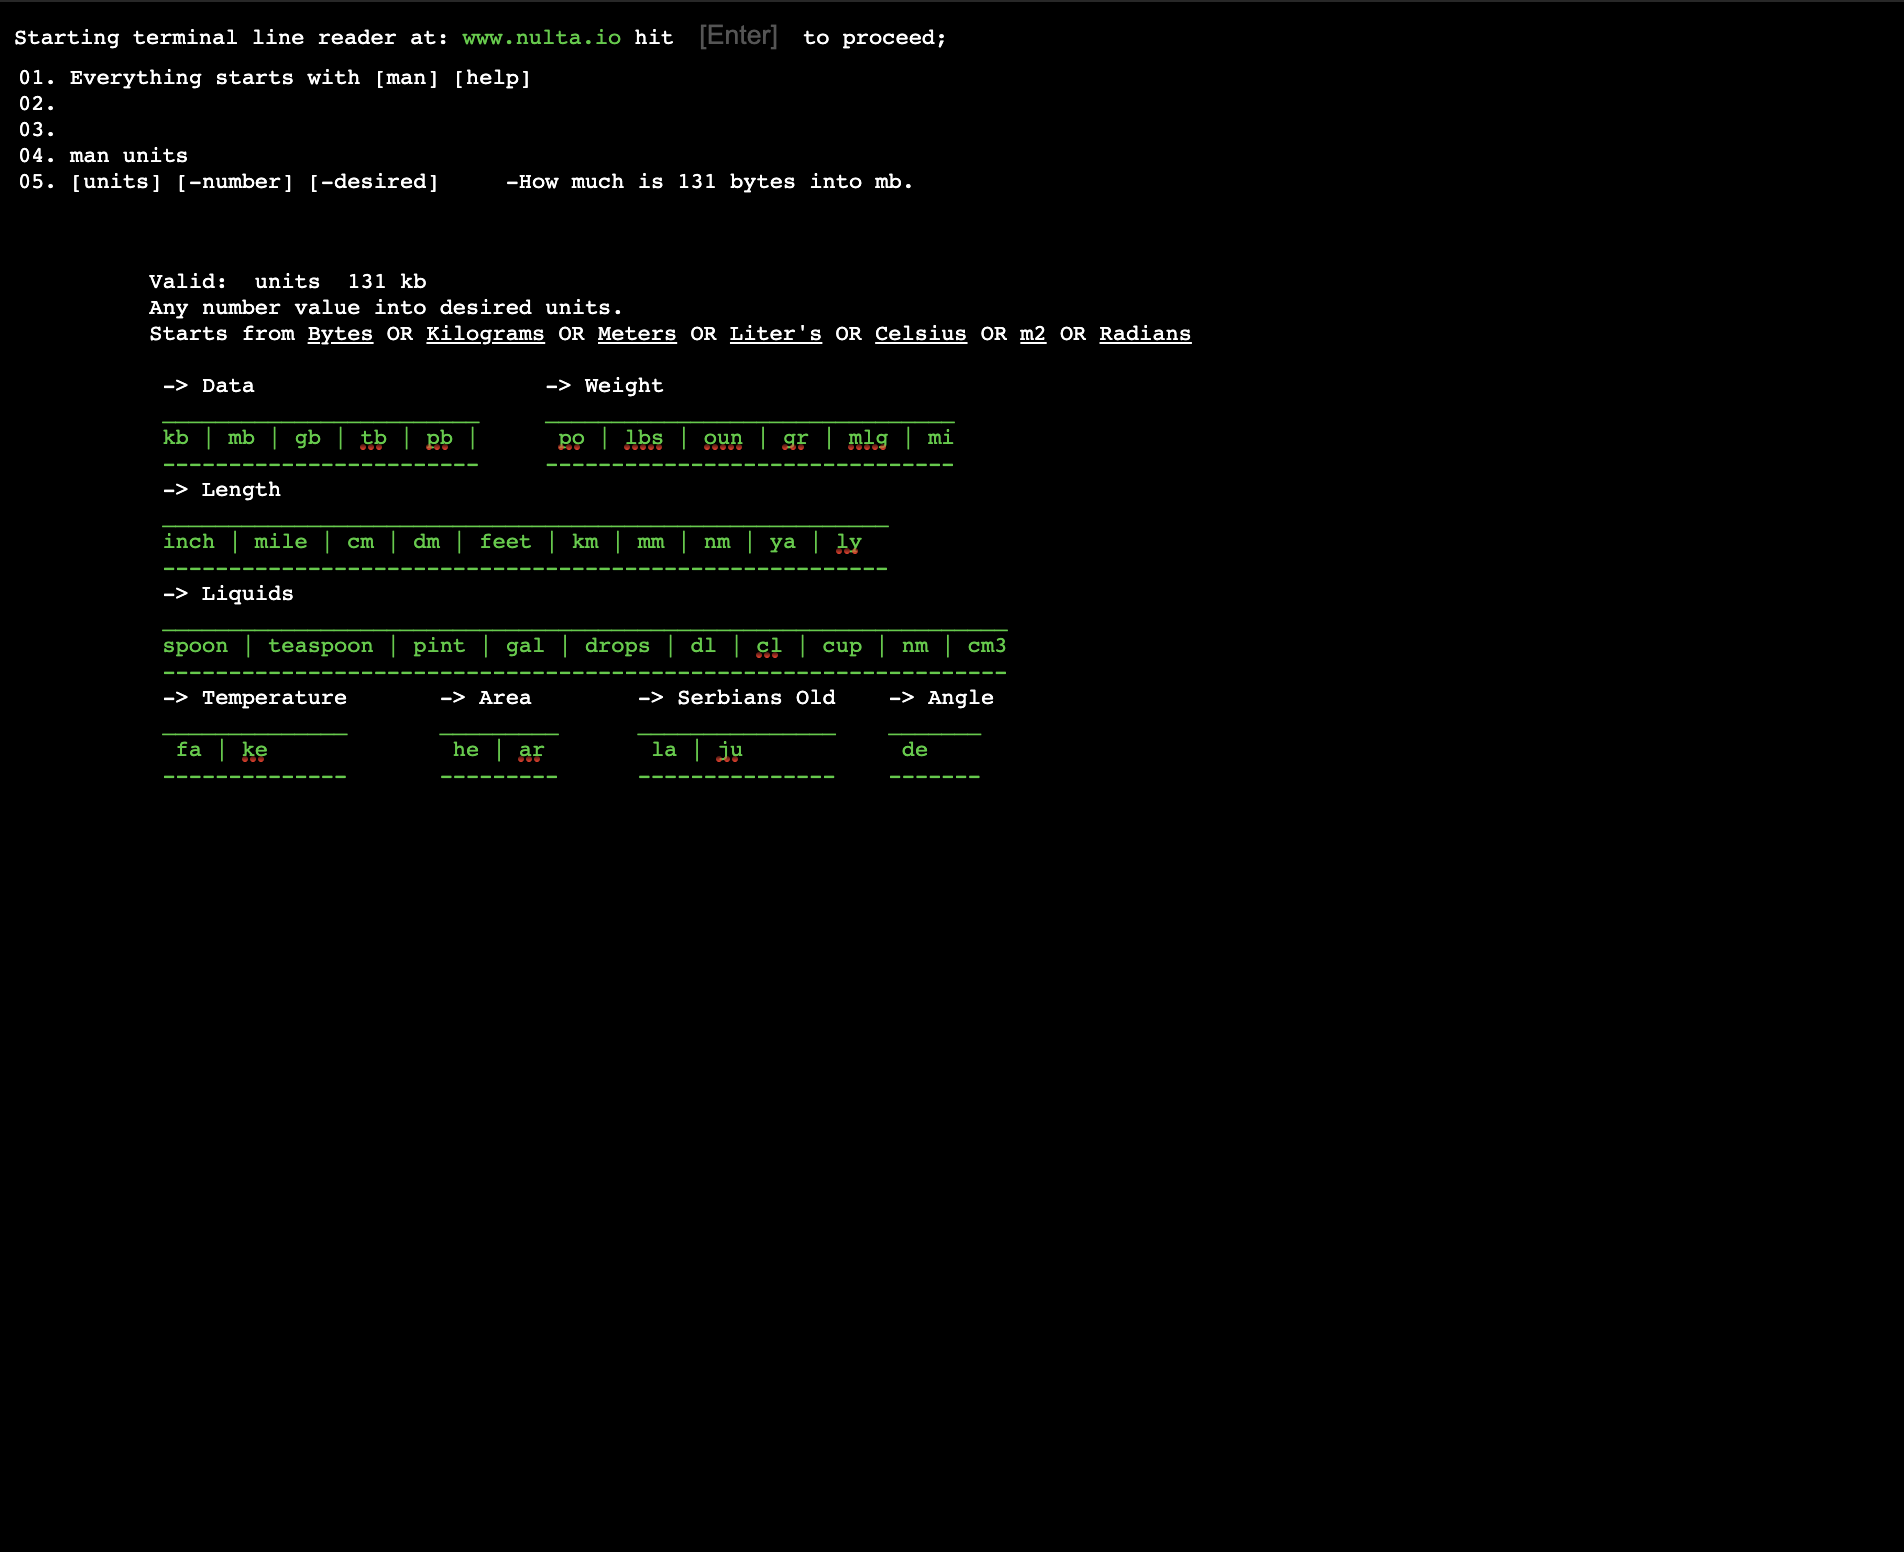
Task: Select the underlined 'Radians' text
Action: [1145, 334]
